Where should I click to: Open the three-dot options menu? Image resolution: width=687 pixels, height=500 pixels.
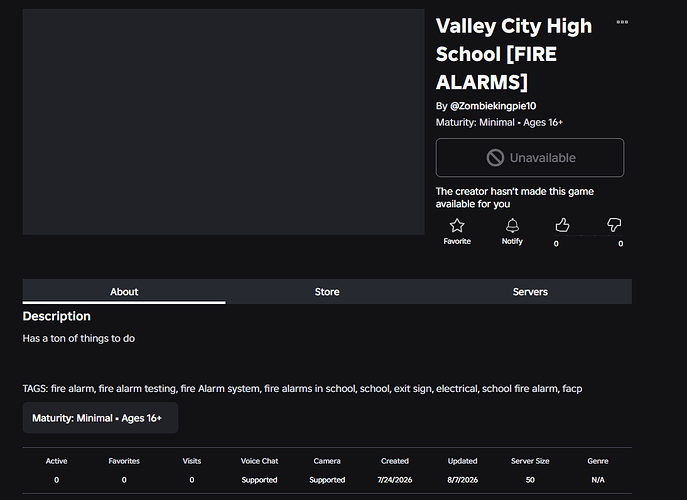[622, 22]
